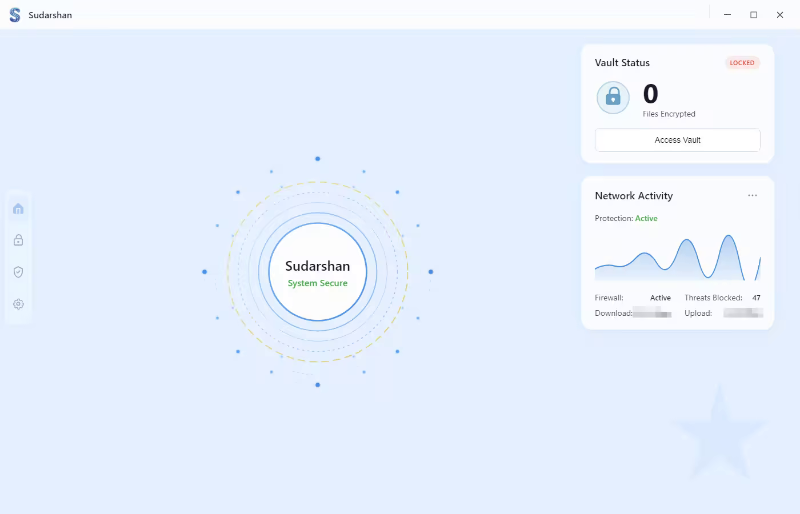Open the shield protection page in sidebar

18,272
